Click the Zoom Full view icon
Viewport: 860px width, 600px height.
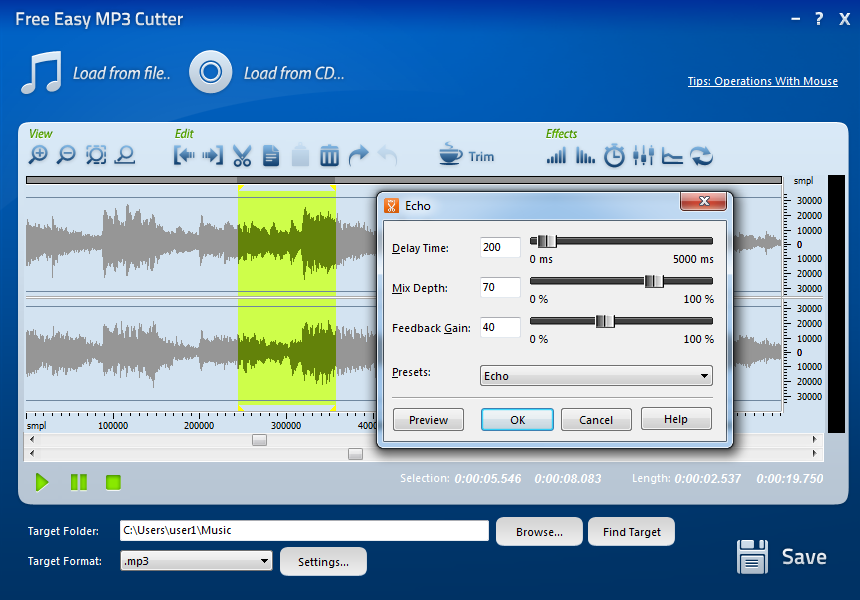(x=125, y=156)
